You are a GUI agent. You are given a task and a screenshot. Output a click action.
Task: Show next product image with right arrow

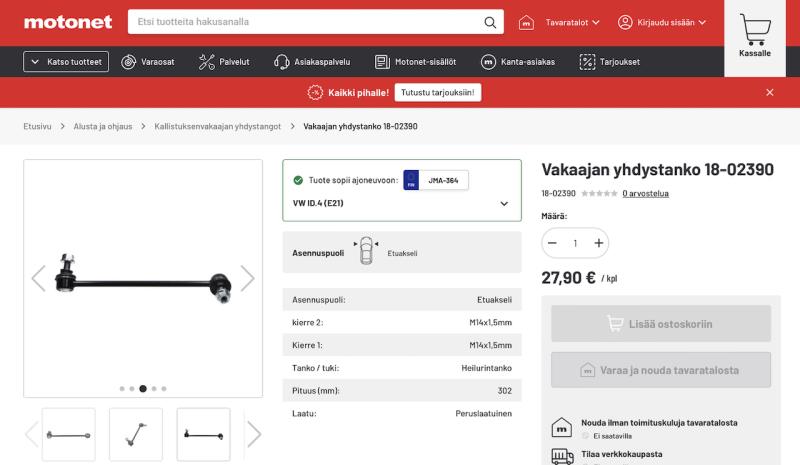click(x=247, y=278)
